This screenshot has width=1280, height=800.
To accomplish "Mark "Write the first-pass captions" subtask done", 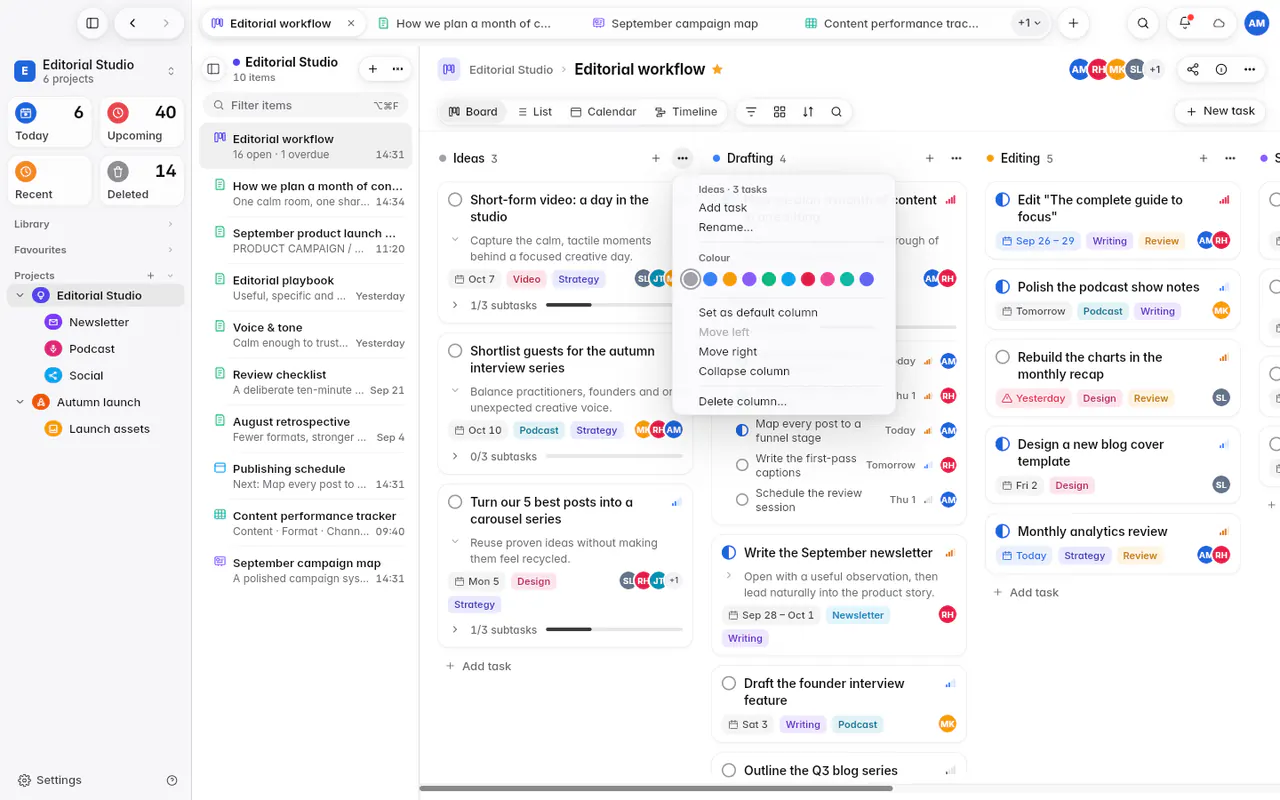I will [x=742, y=465].
